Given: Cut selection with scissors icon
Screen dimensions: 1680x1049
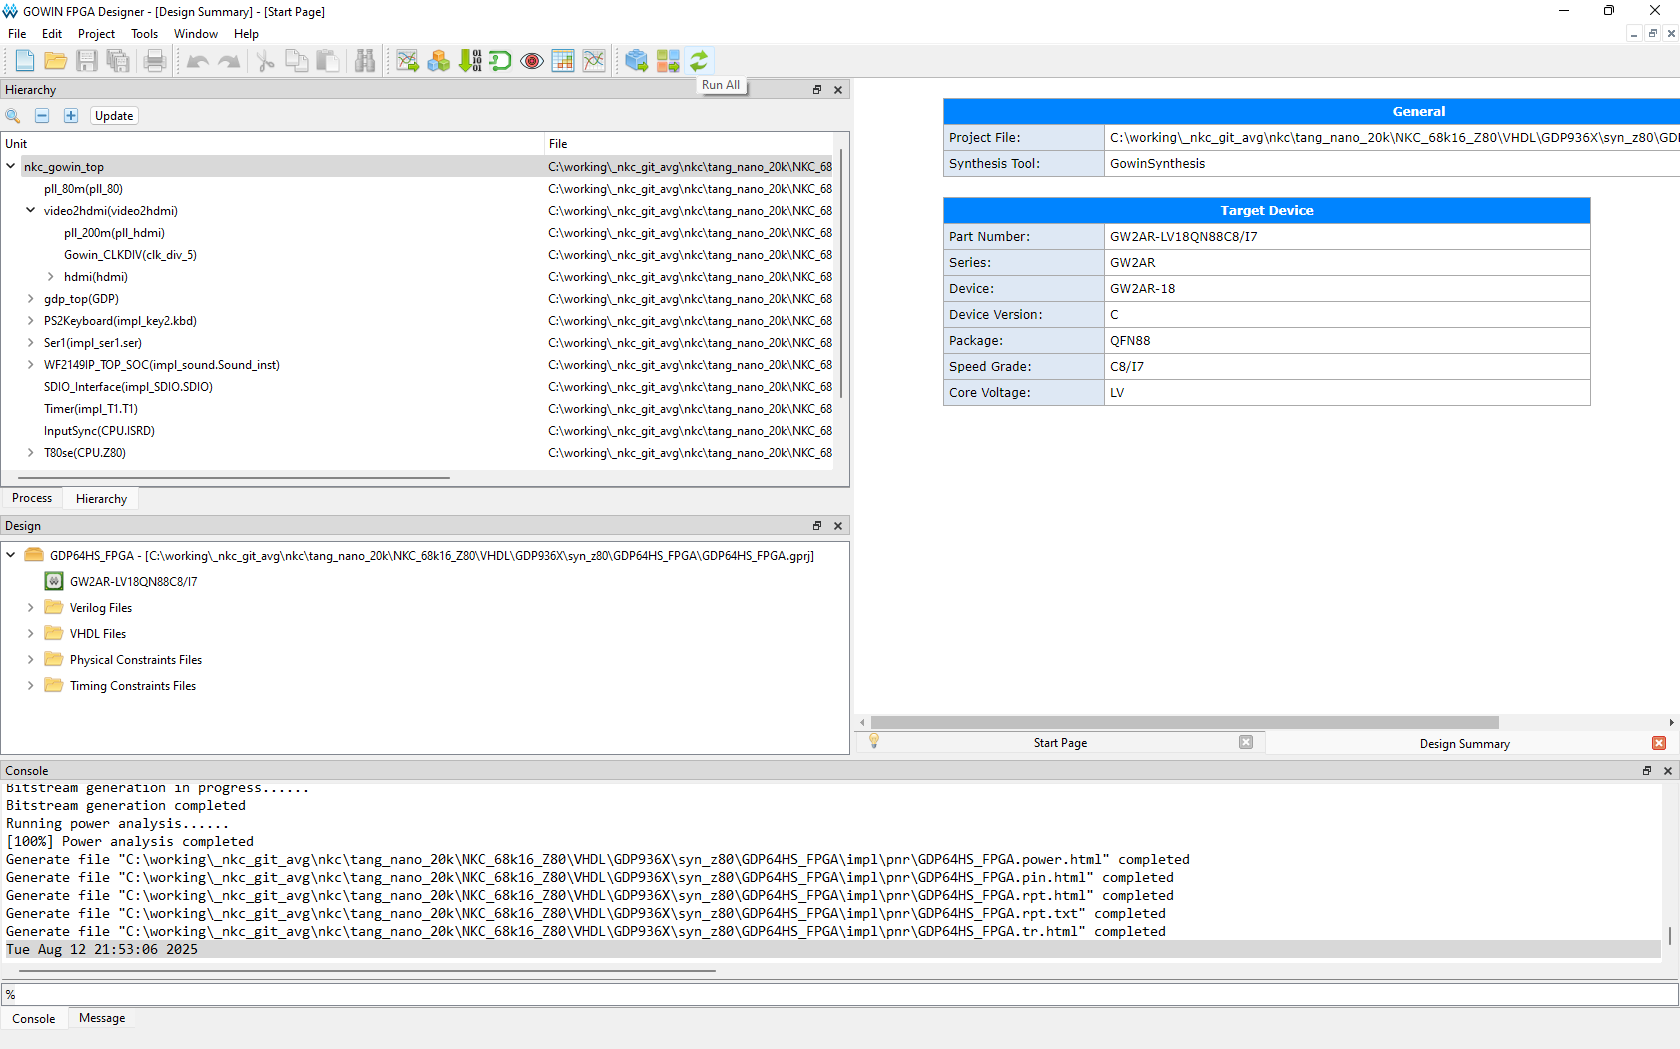Looking at the screenshot, I should [265, 61].
